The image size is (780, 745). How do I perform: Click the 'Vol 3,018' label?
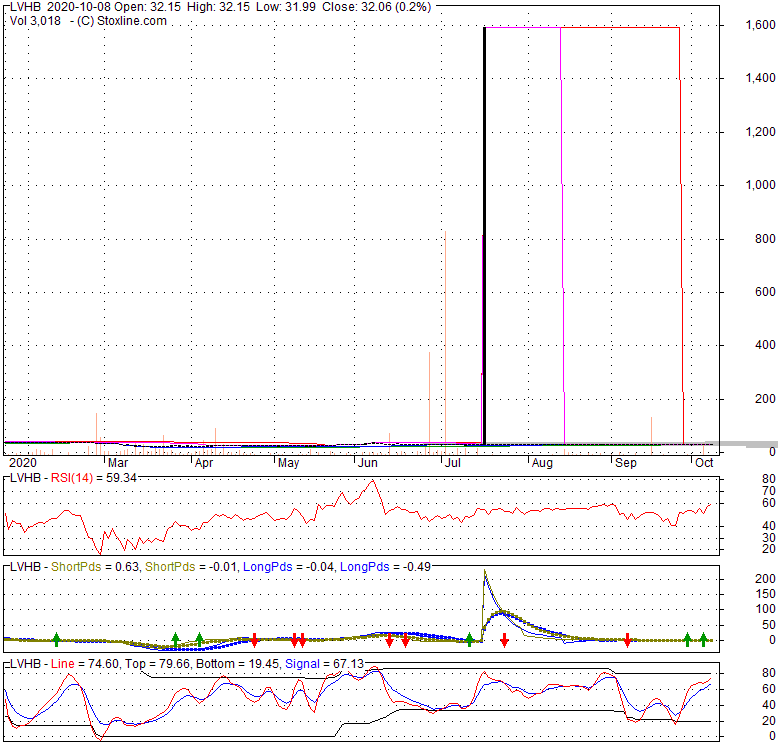pyautogui.click(x=35, y=21)
